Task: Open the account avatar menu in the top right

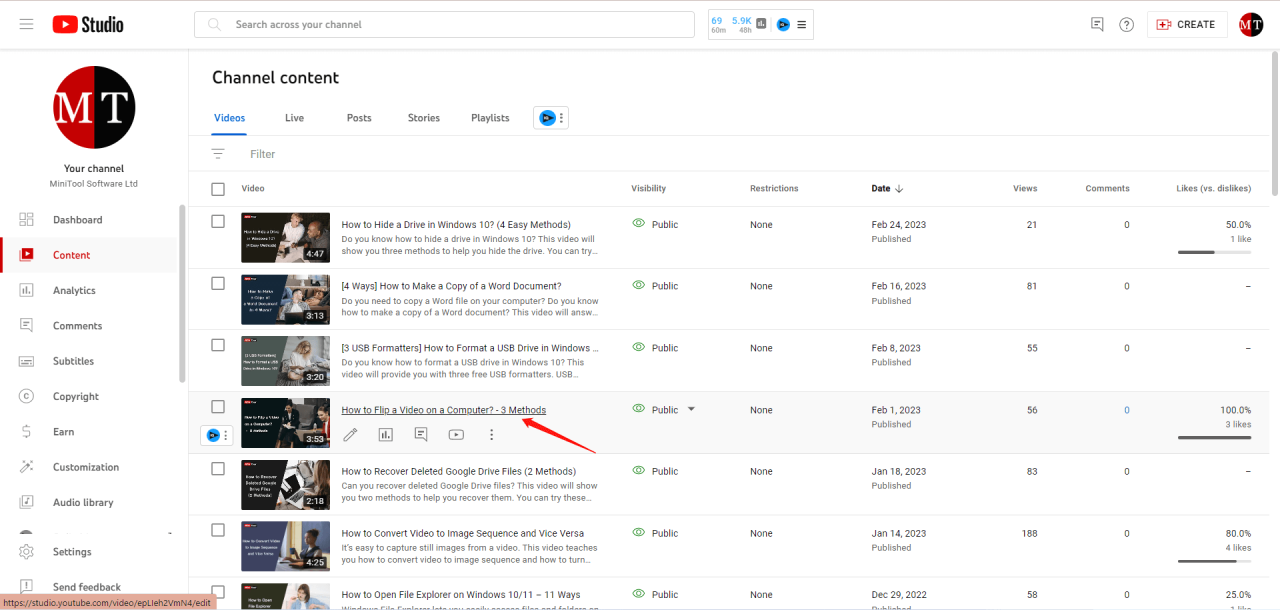Action: (x=1251, y=25)
